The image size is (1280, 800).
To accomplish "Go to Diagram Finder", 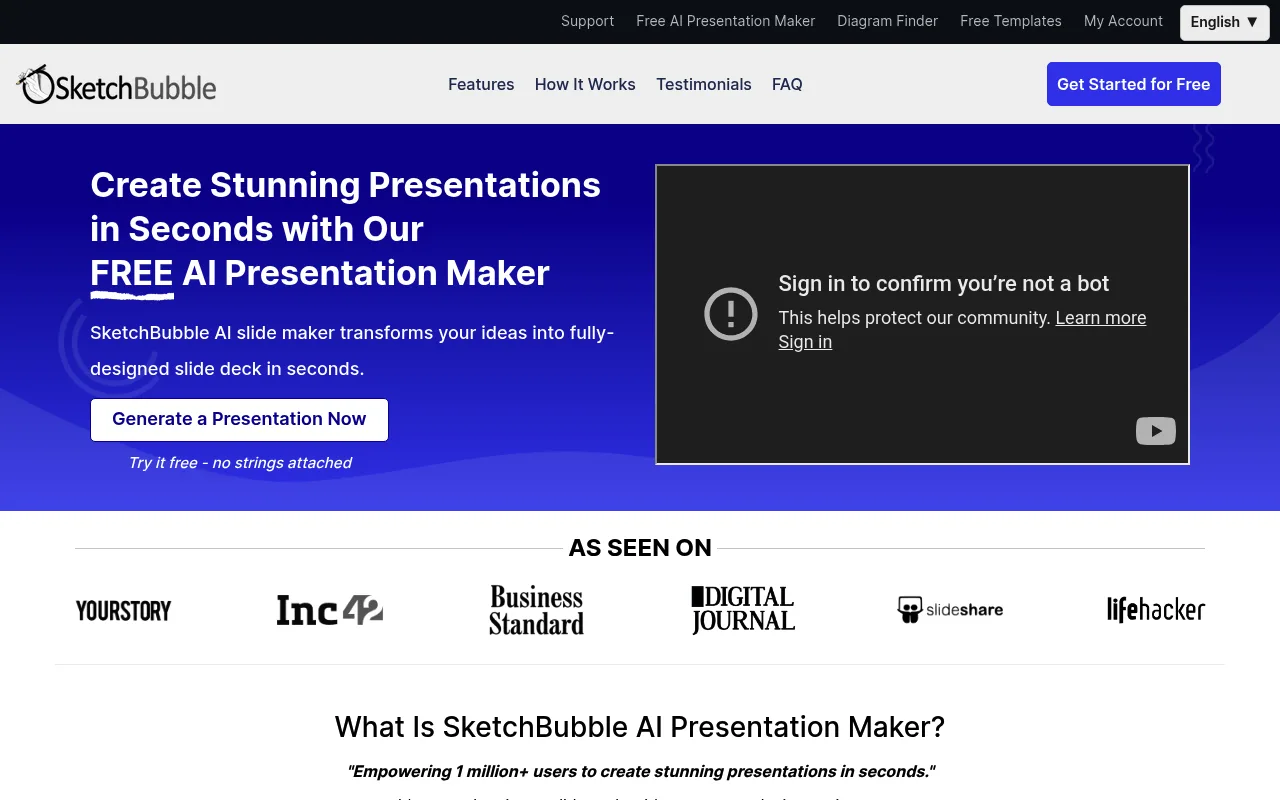I will 887,21.
